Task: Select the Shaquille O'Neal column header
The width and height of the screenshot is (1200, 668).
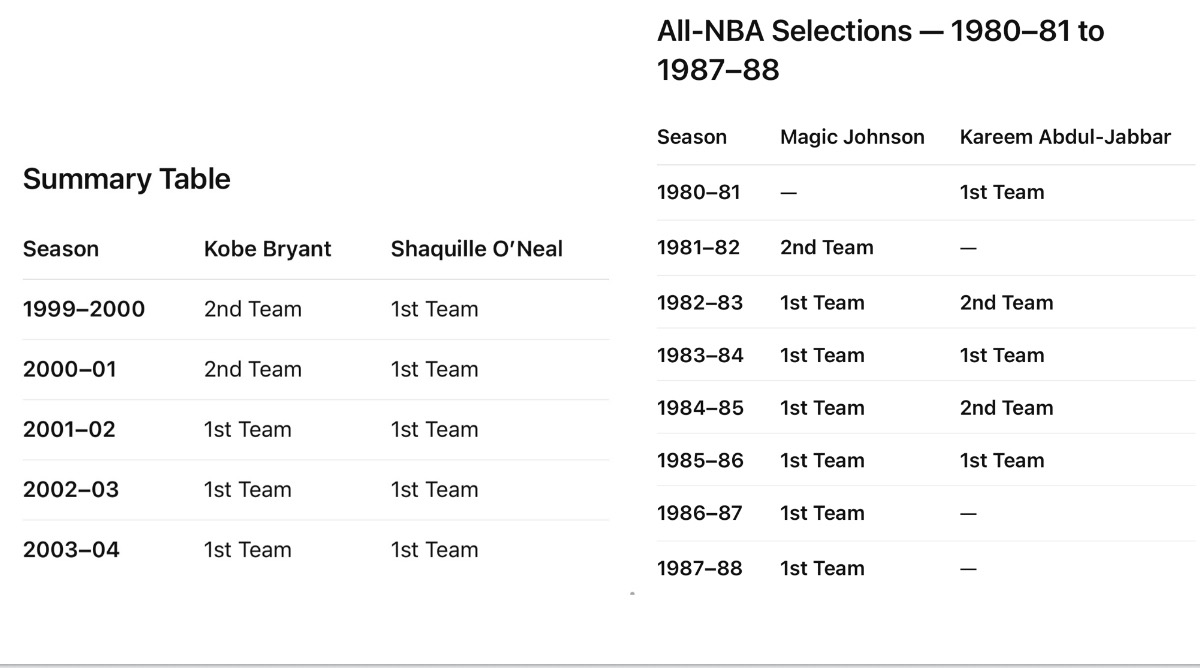Action: 476,249
